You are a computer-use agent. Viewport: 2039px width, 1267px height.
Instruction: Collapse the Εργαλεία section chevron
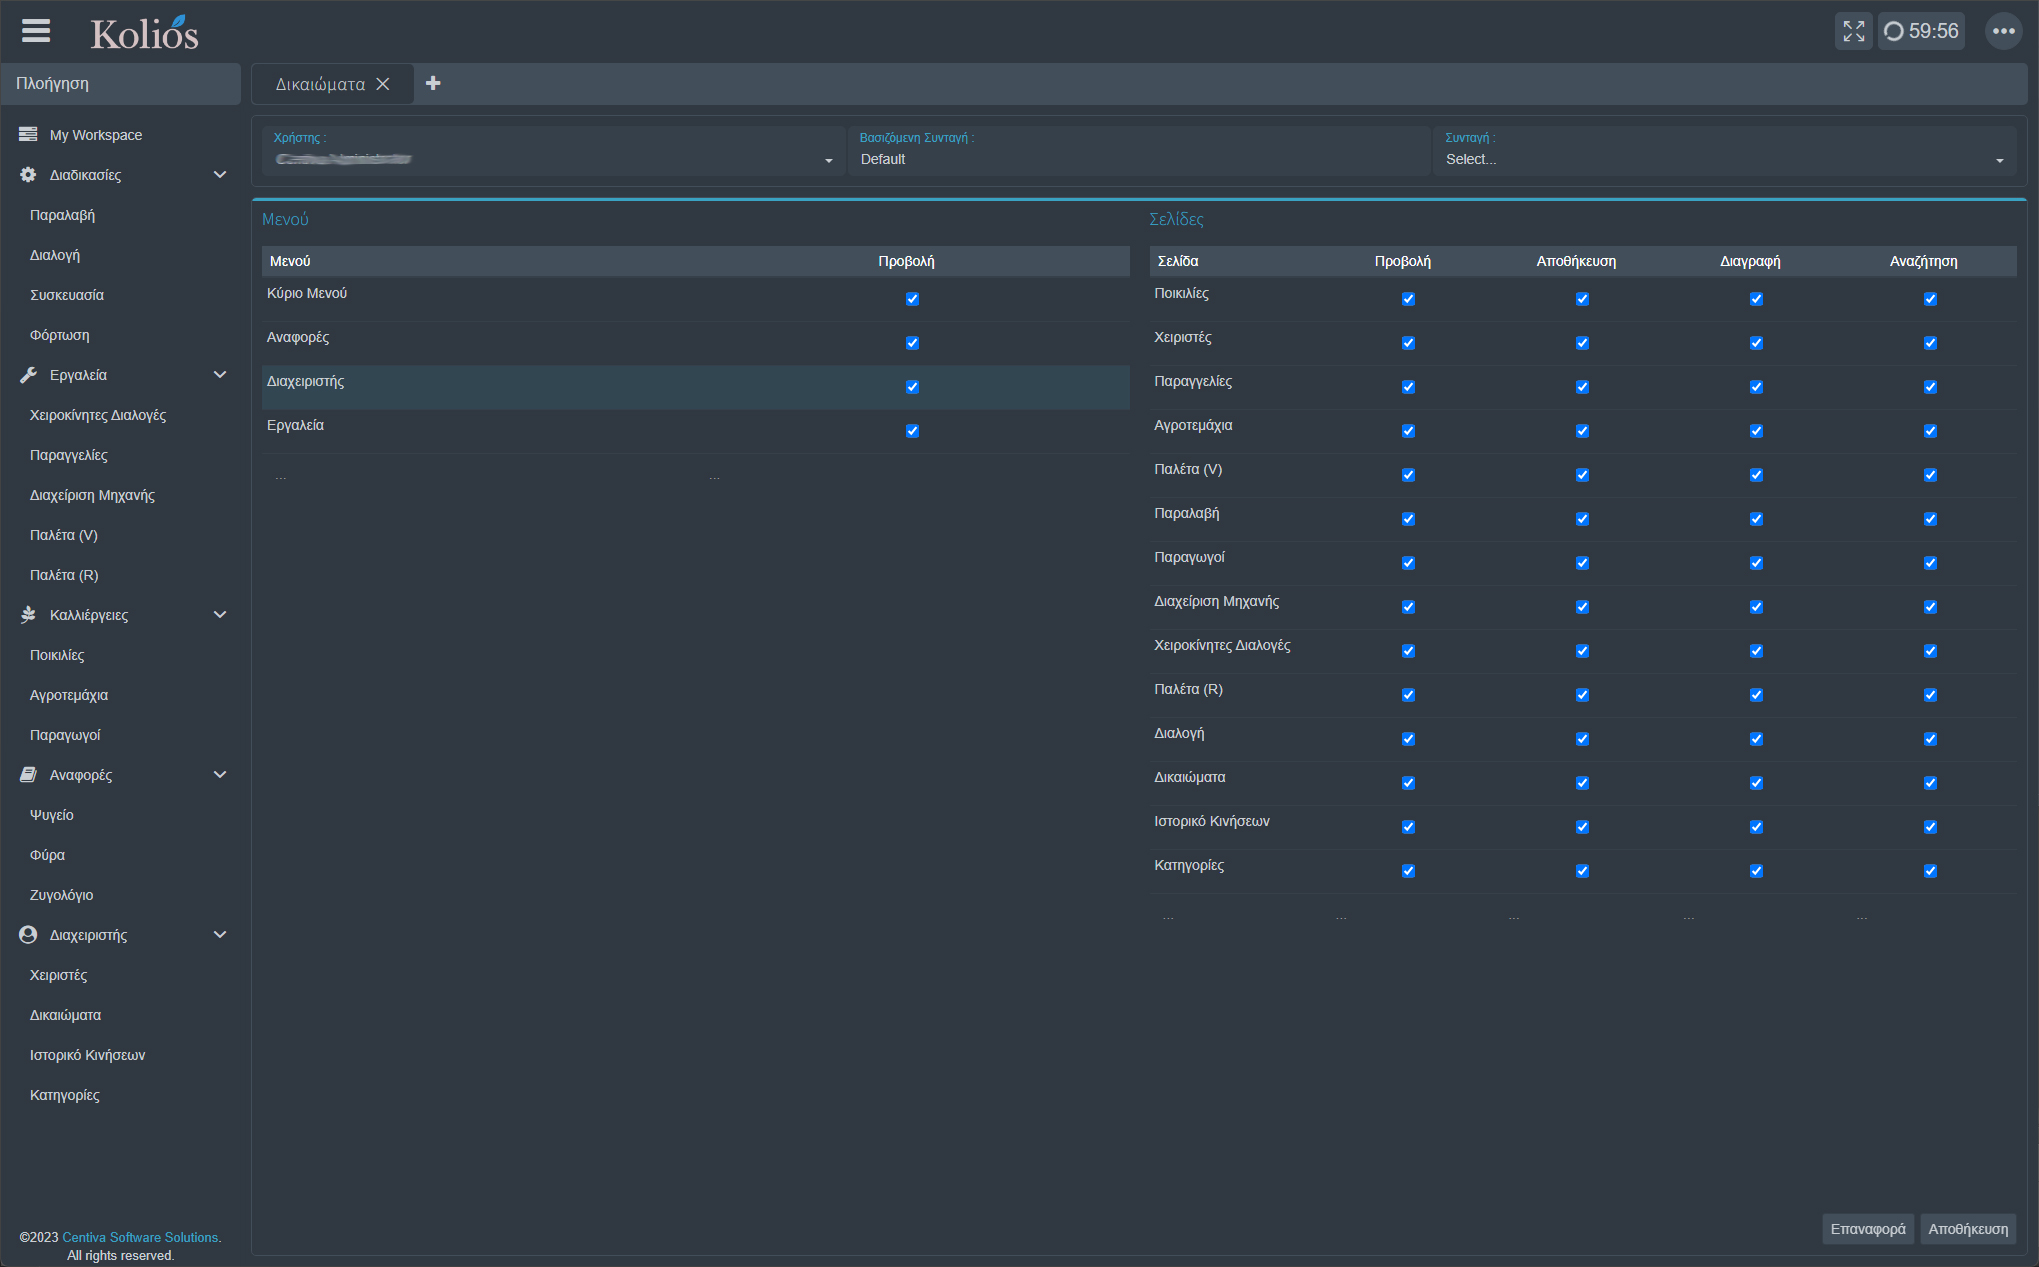220,374
